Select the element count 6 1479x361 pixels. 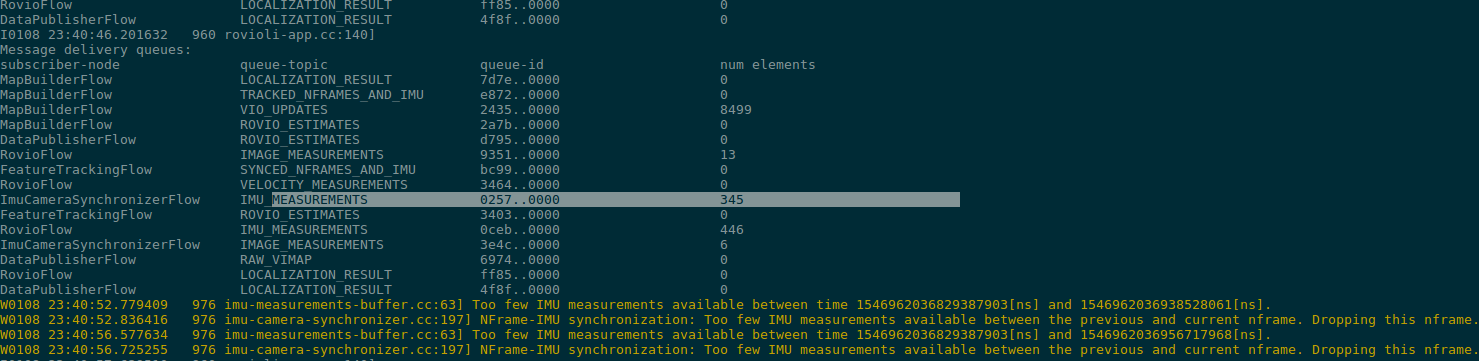(724, 245)
